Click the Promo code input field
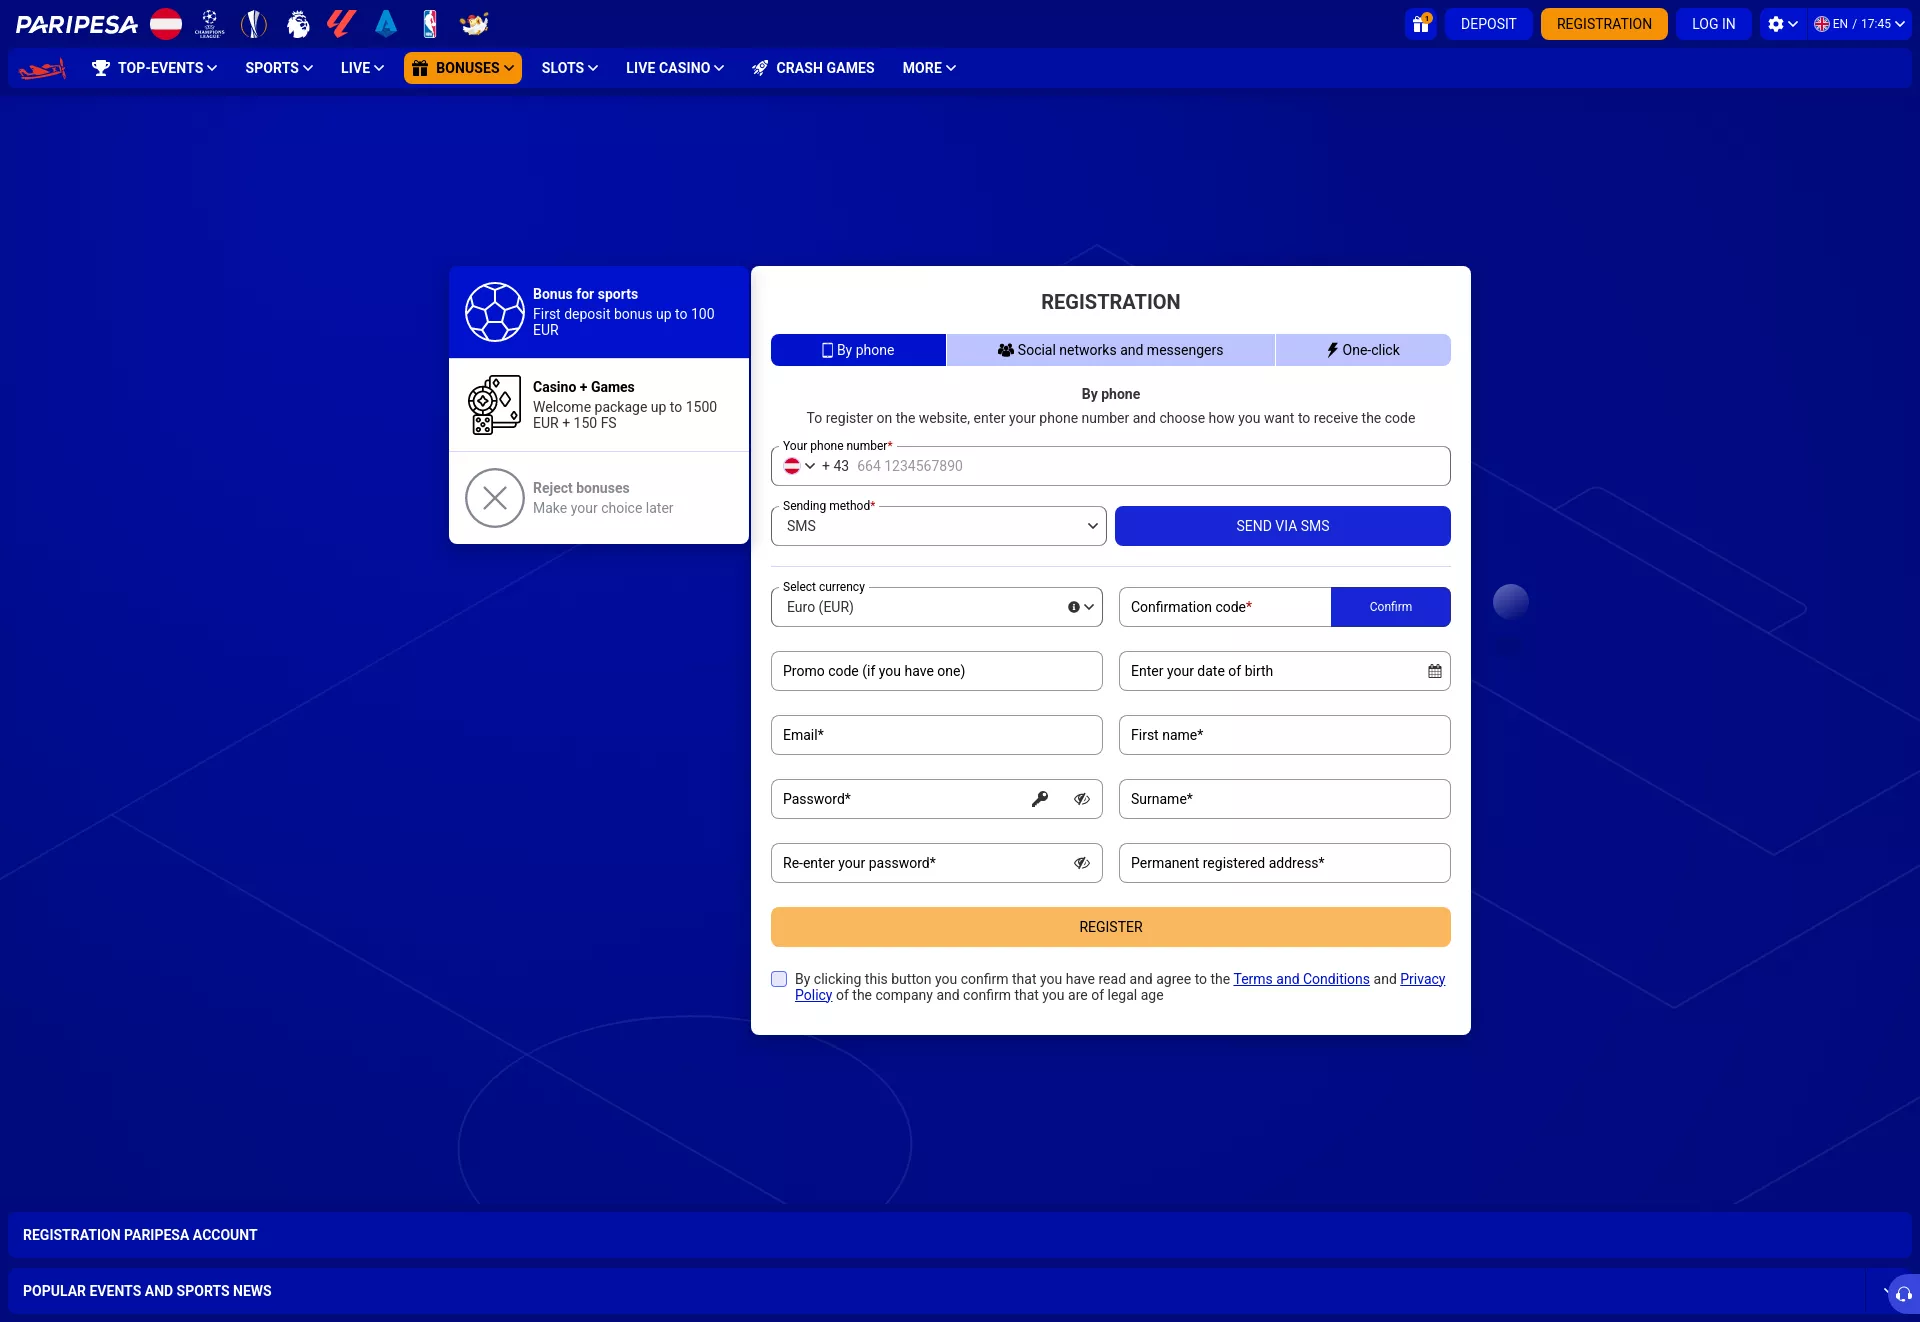 937,671
